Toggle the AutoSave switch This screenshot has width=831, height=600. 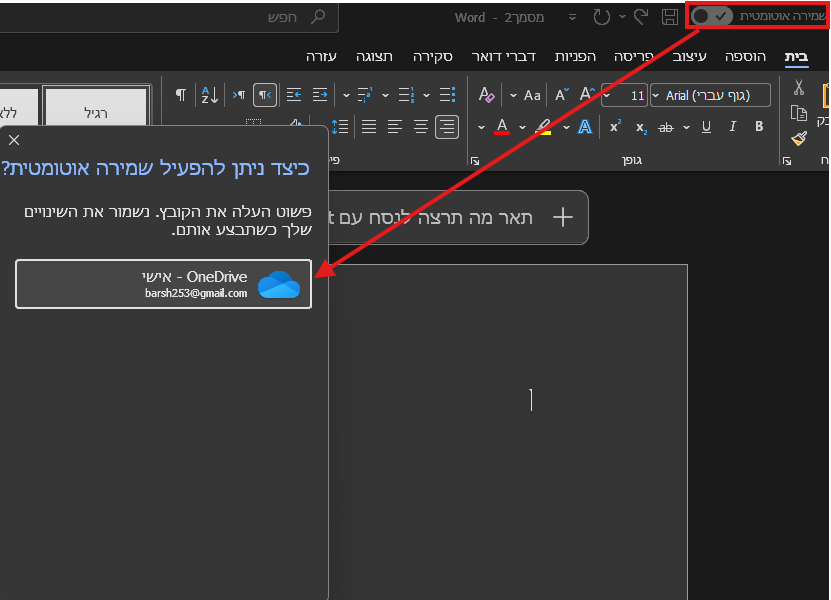coord(712,16)
